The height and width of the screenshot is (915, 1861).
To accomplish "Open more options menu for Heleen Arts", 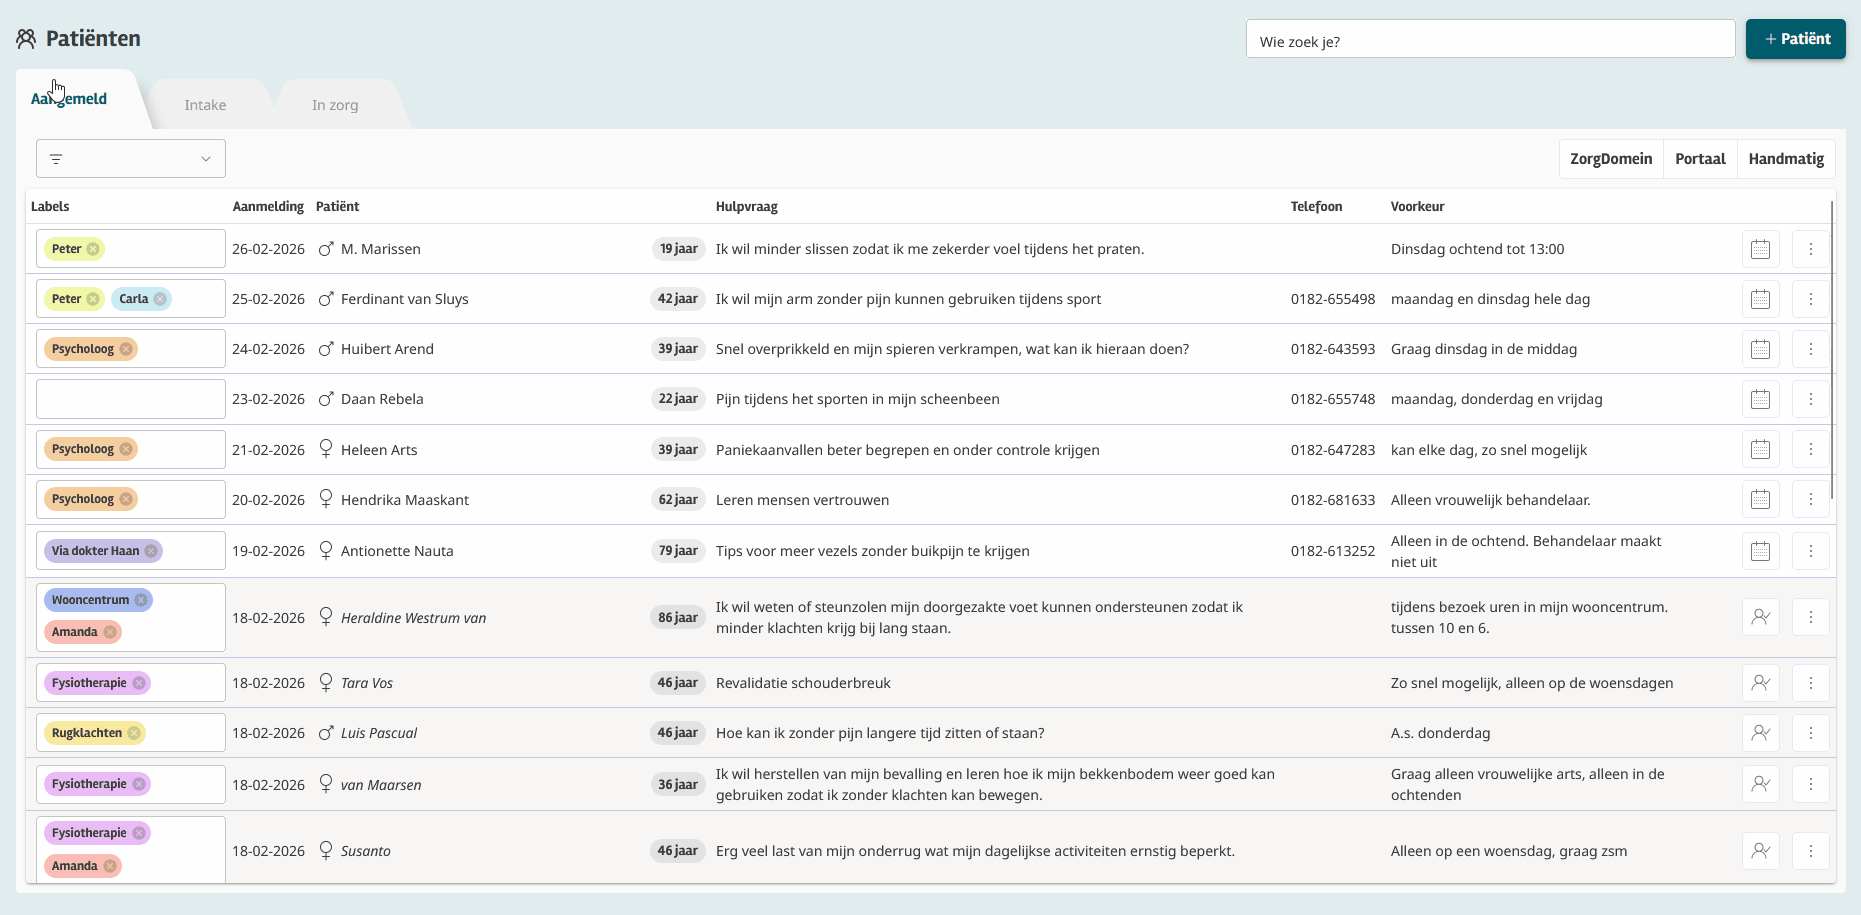I will tap(1810, 450).
